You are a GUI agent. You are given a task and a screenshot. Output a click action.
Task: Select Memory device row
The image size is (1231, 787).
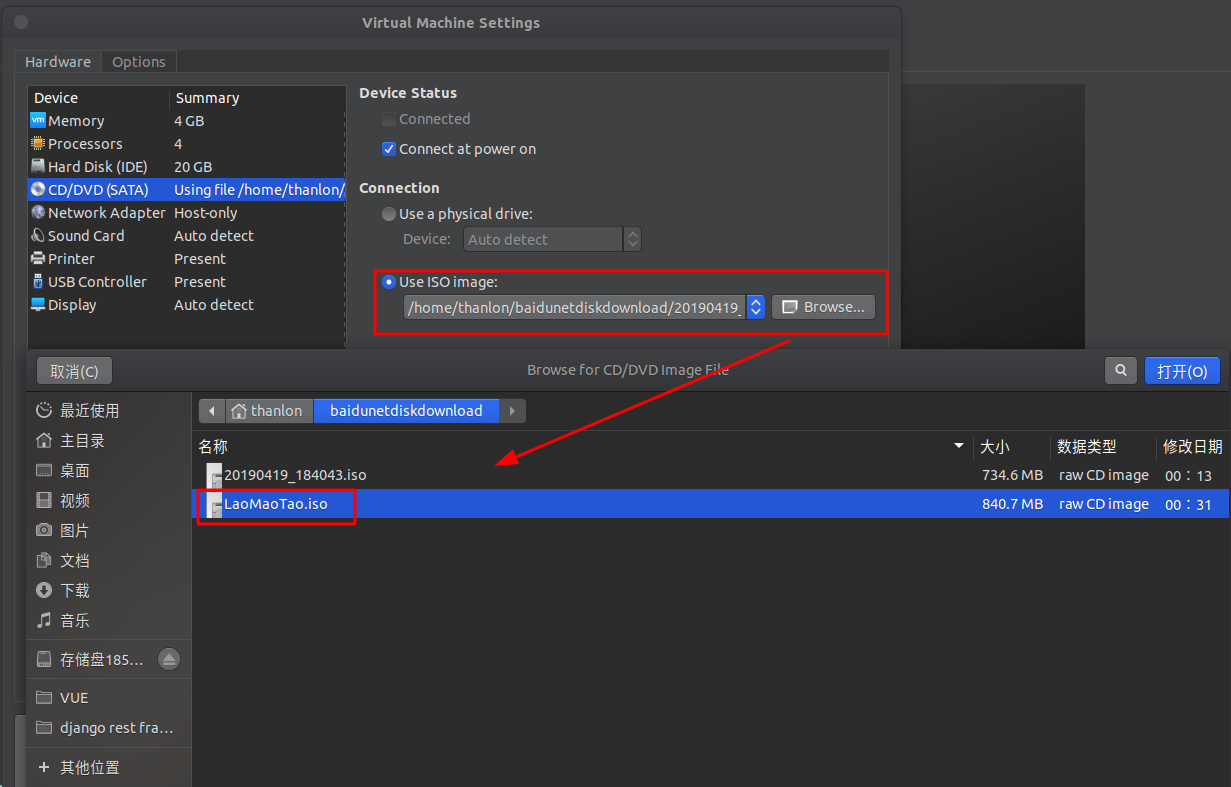(x=186, y=121)
